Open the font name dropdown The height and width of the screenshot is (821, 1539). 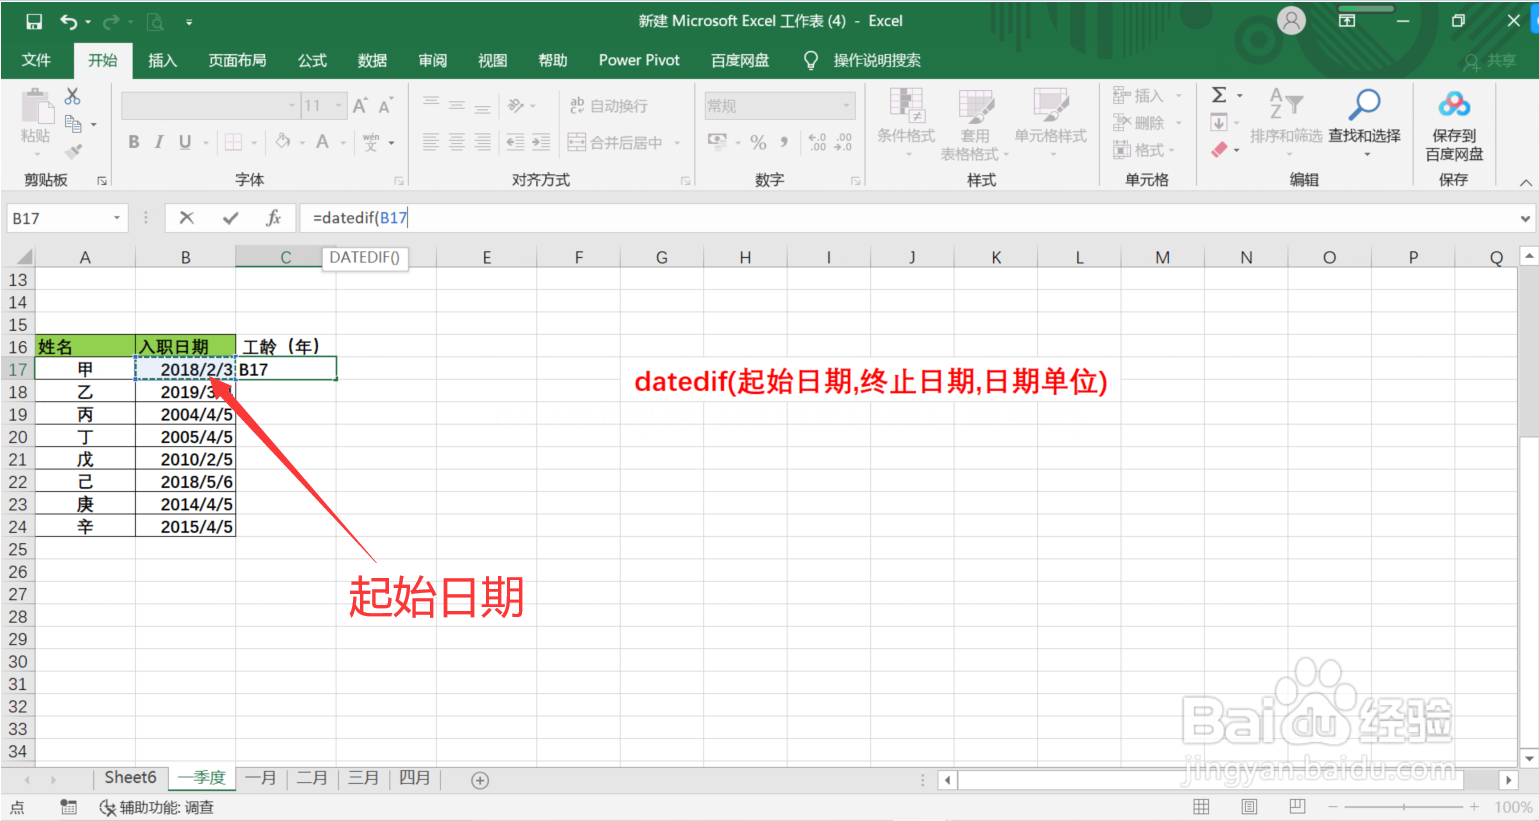coord(292,105)
